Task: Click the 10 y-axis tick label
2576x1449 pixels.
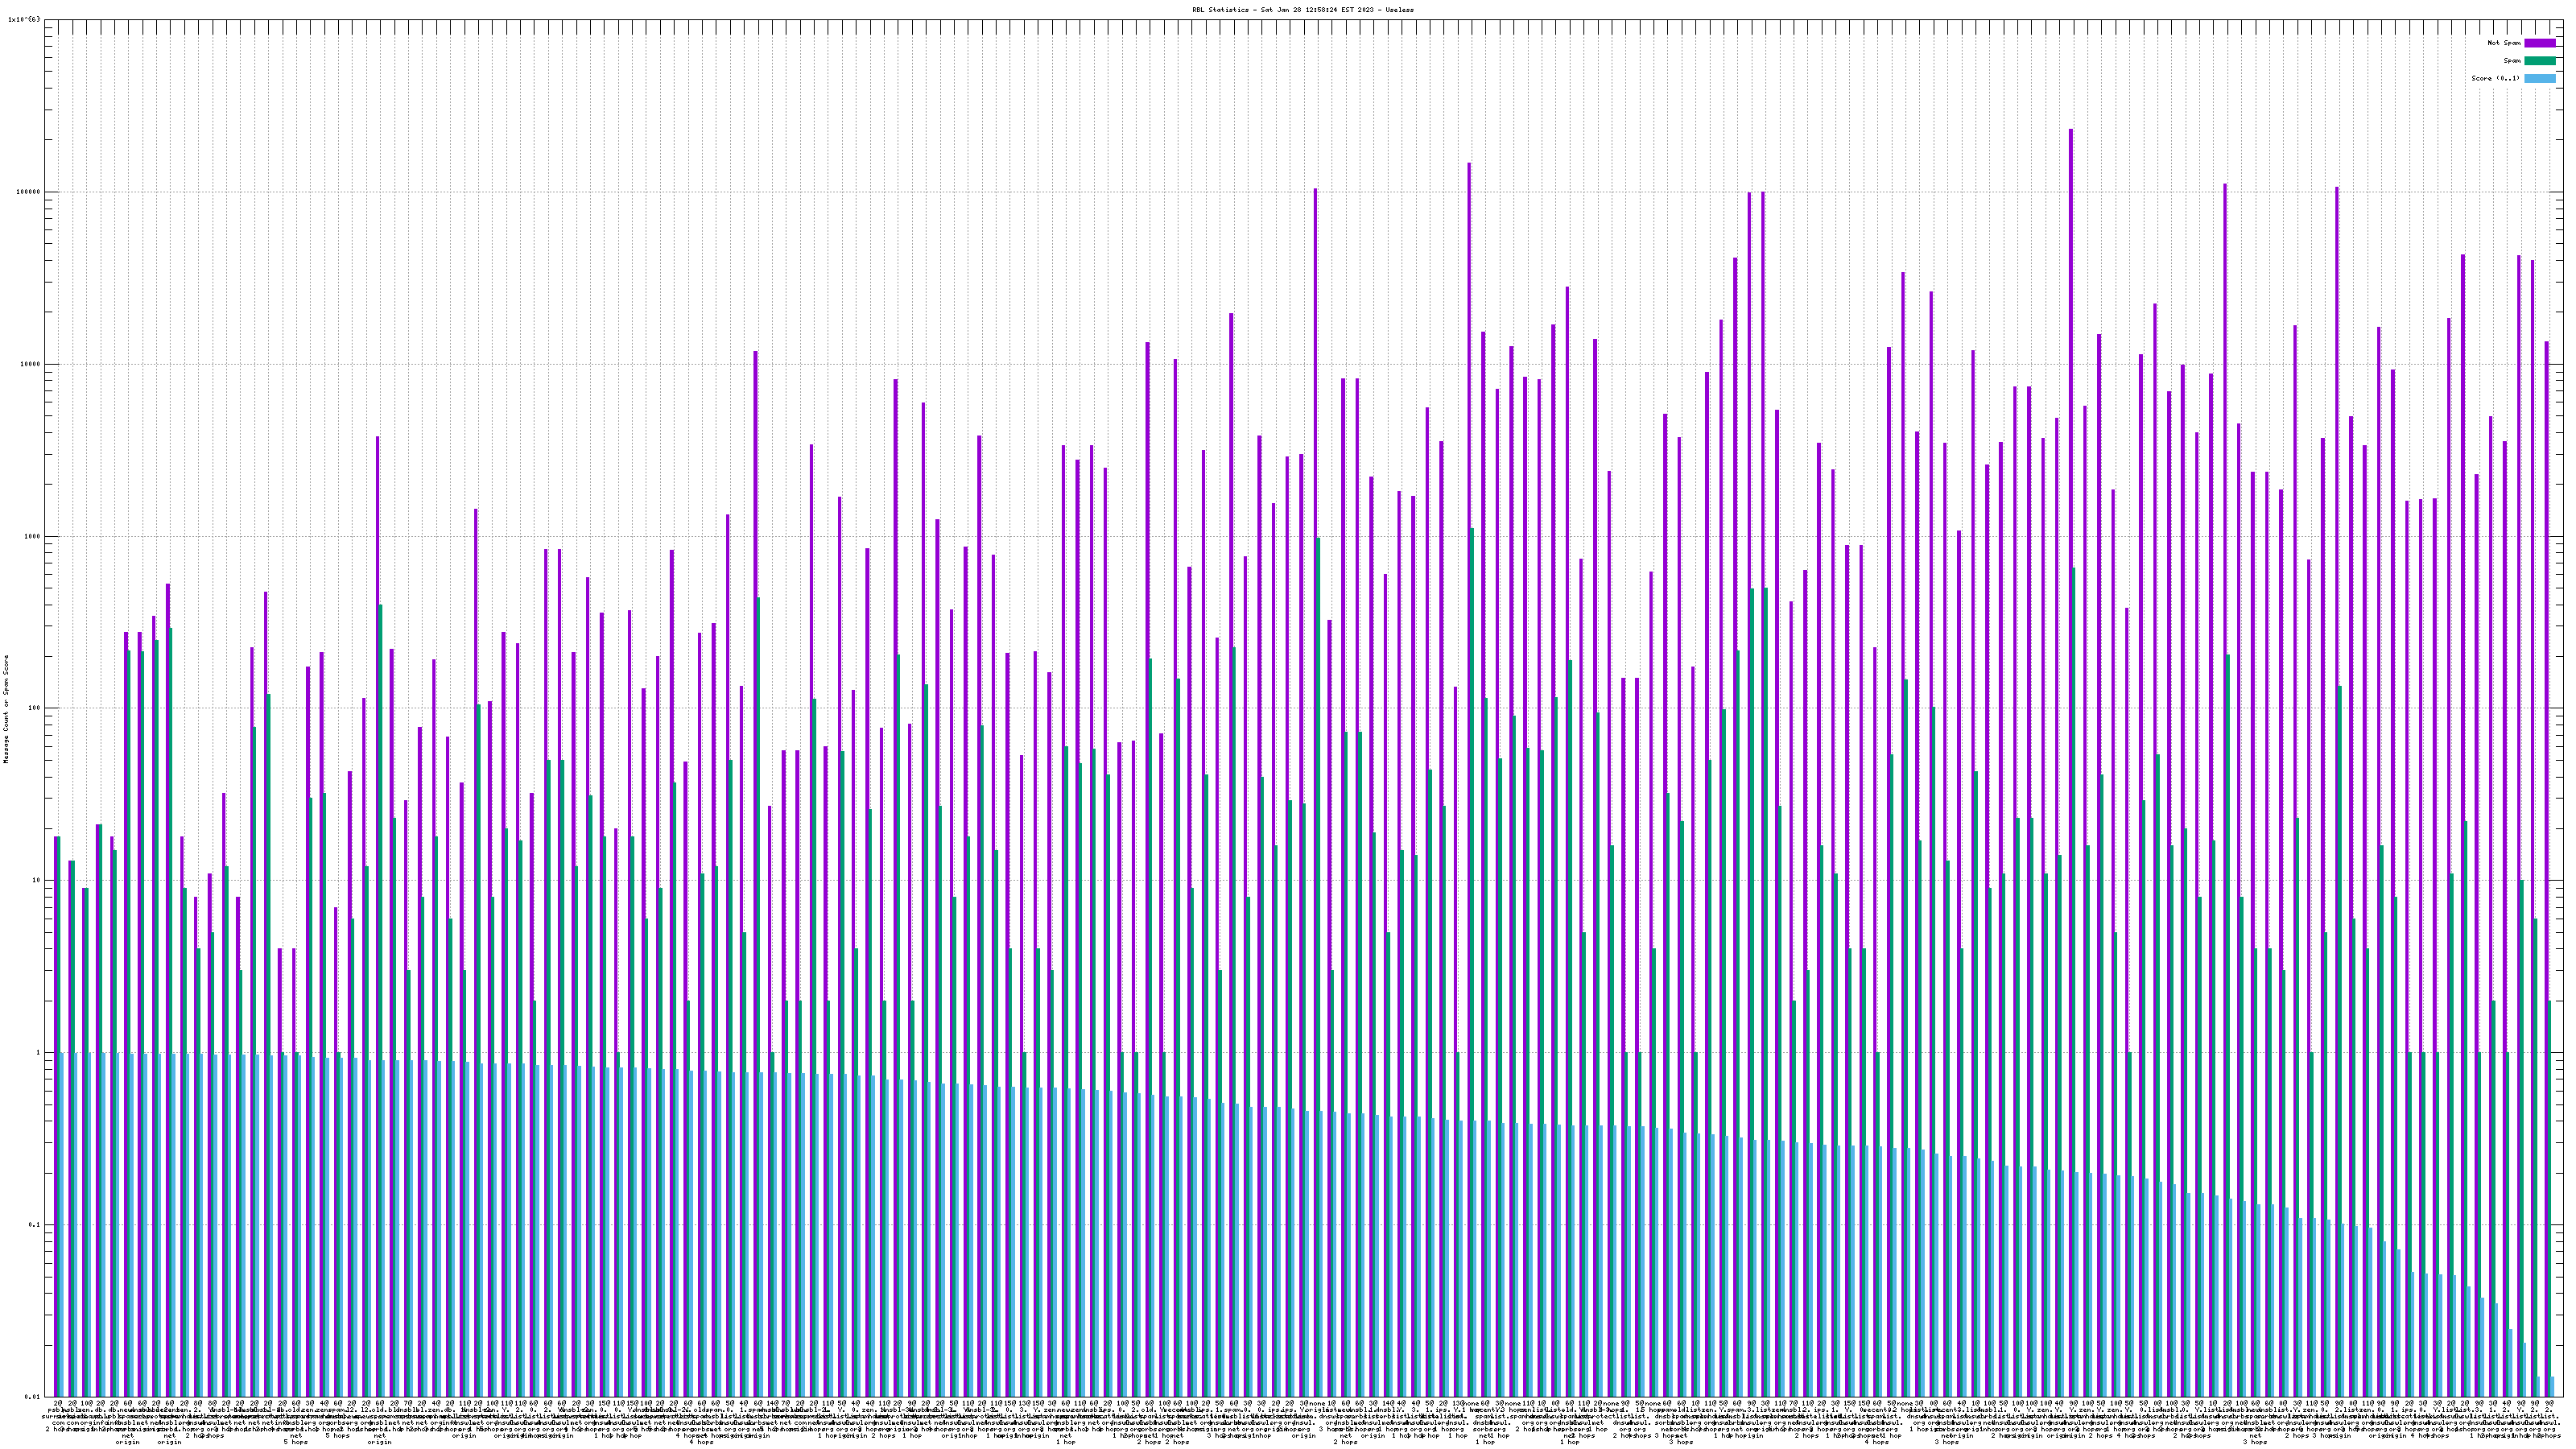Action: 35,881
